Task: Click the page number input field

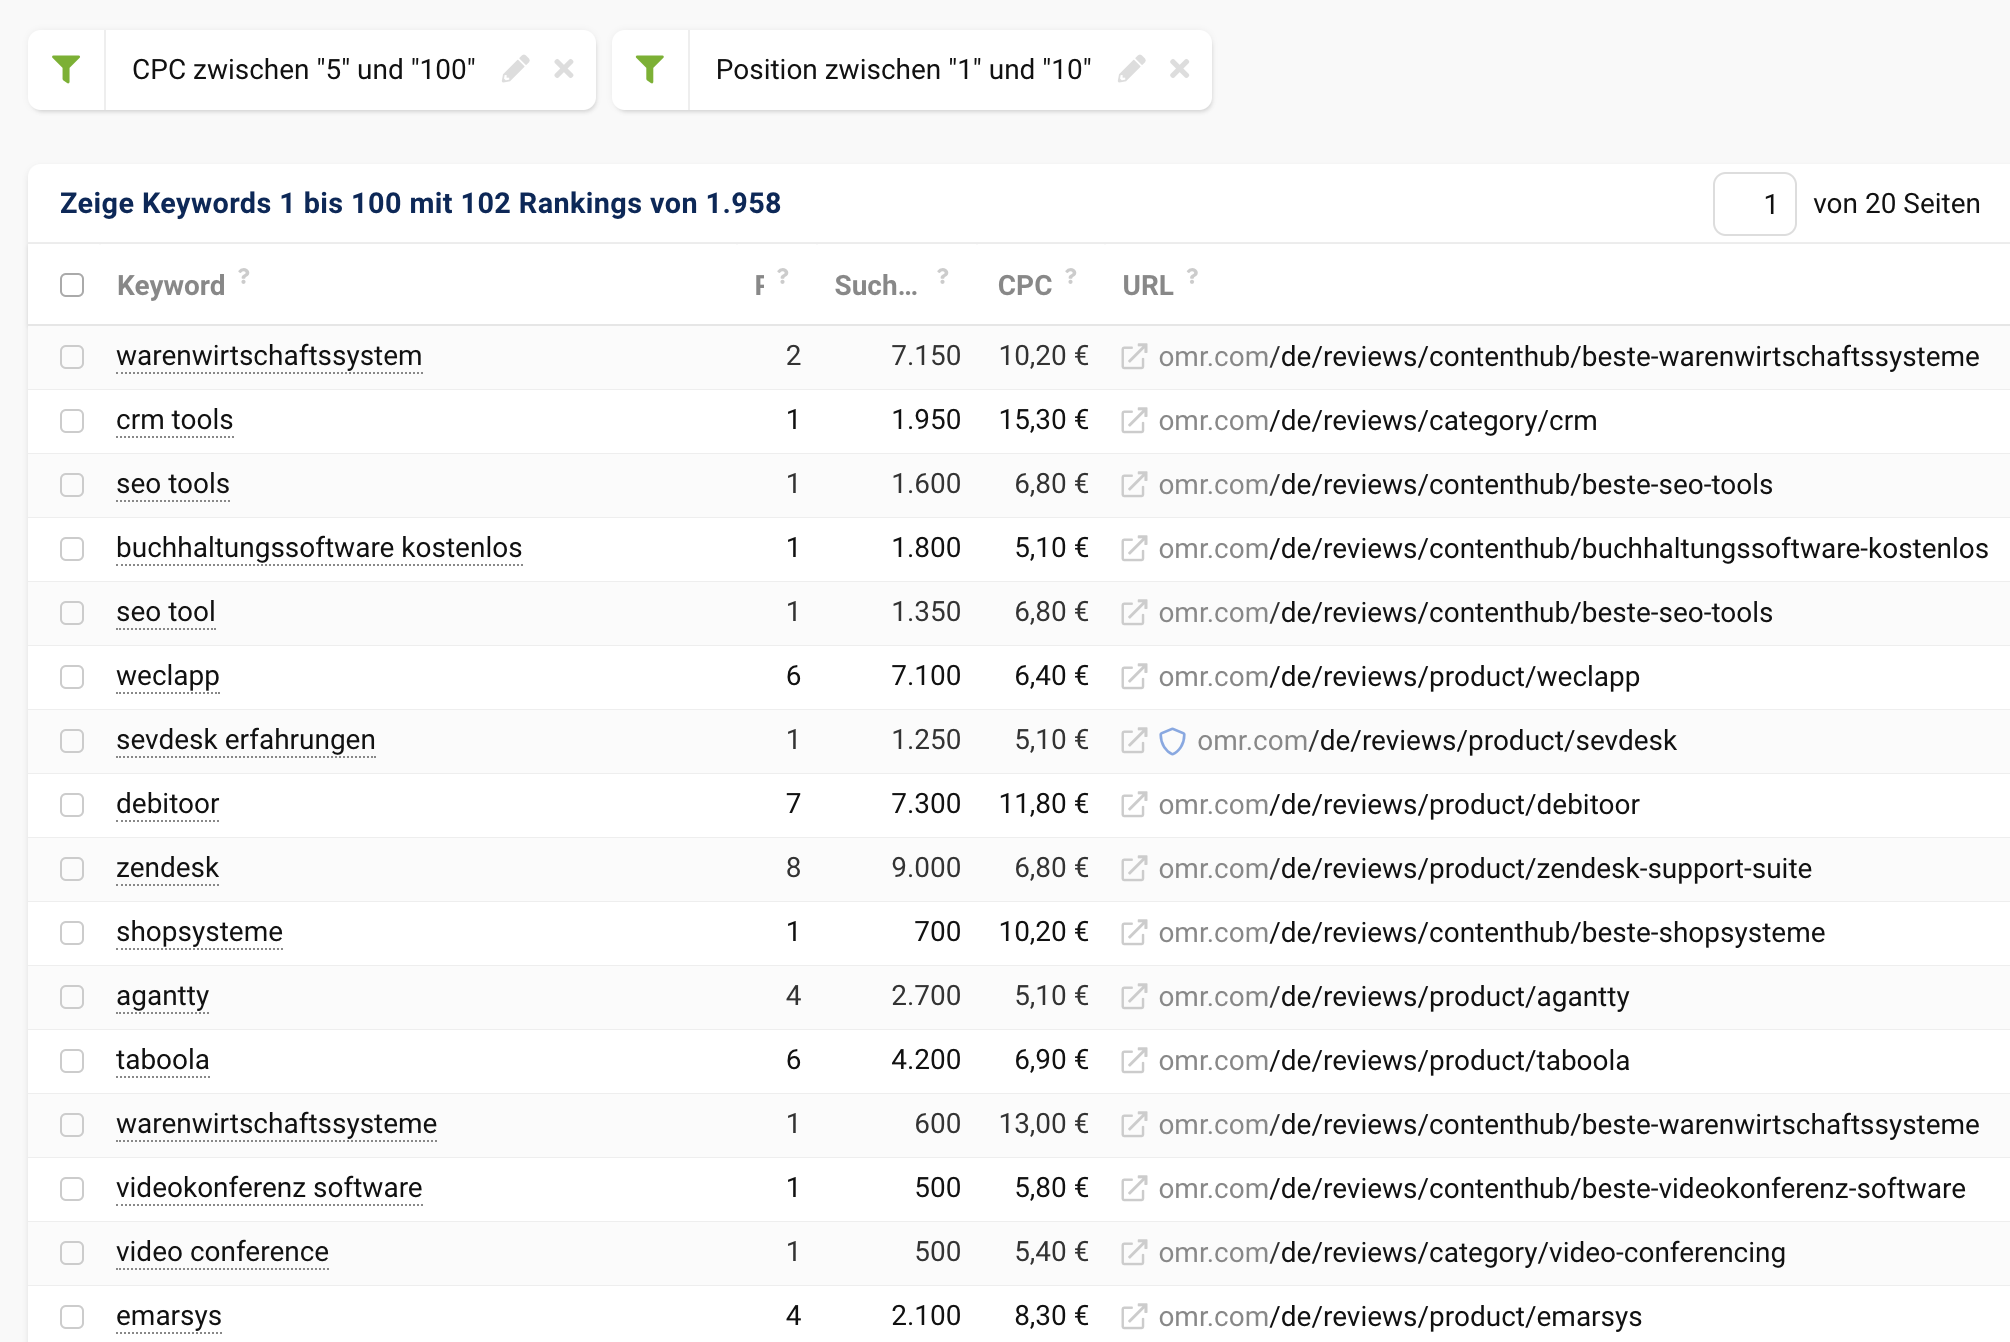Action: tap(1755, 204)
